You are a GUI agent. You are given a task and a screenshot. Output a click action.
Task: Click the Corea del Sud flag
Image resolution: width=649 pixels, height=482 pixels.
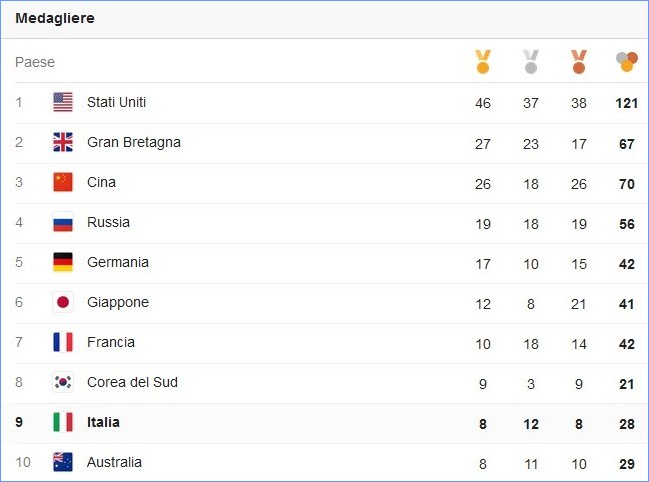[63, 382]
